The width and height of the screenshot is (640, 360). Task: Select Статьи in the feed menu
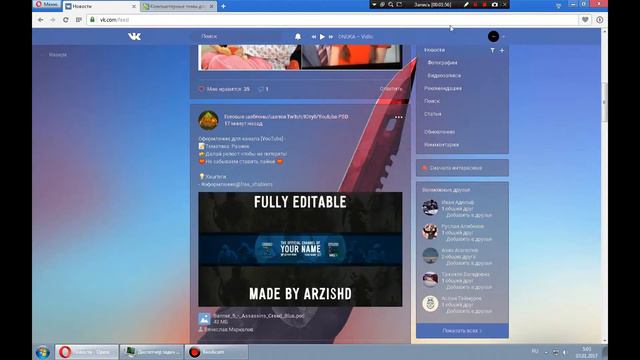tap(432, 114)
